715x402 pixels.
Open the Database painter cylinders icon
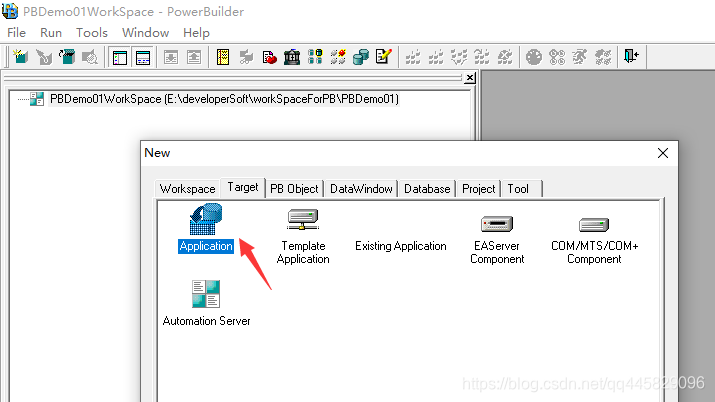tap(361, 57)
